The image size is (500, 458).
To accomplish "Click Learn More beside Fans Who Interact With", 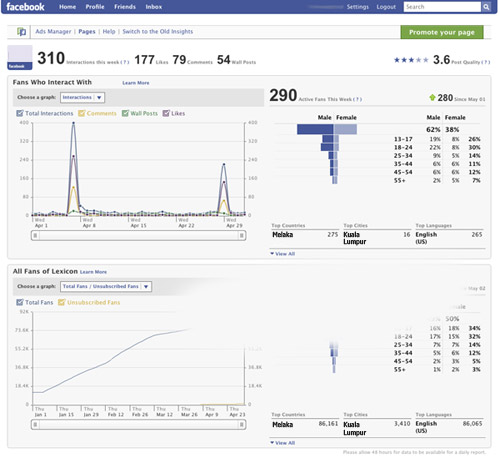I will (136, 83).
